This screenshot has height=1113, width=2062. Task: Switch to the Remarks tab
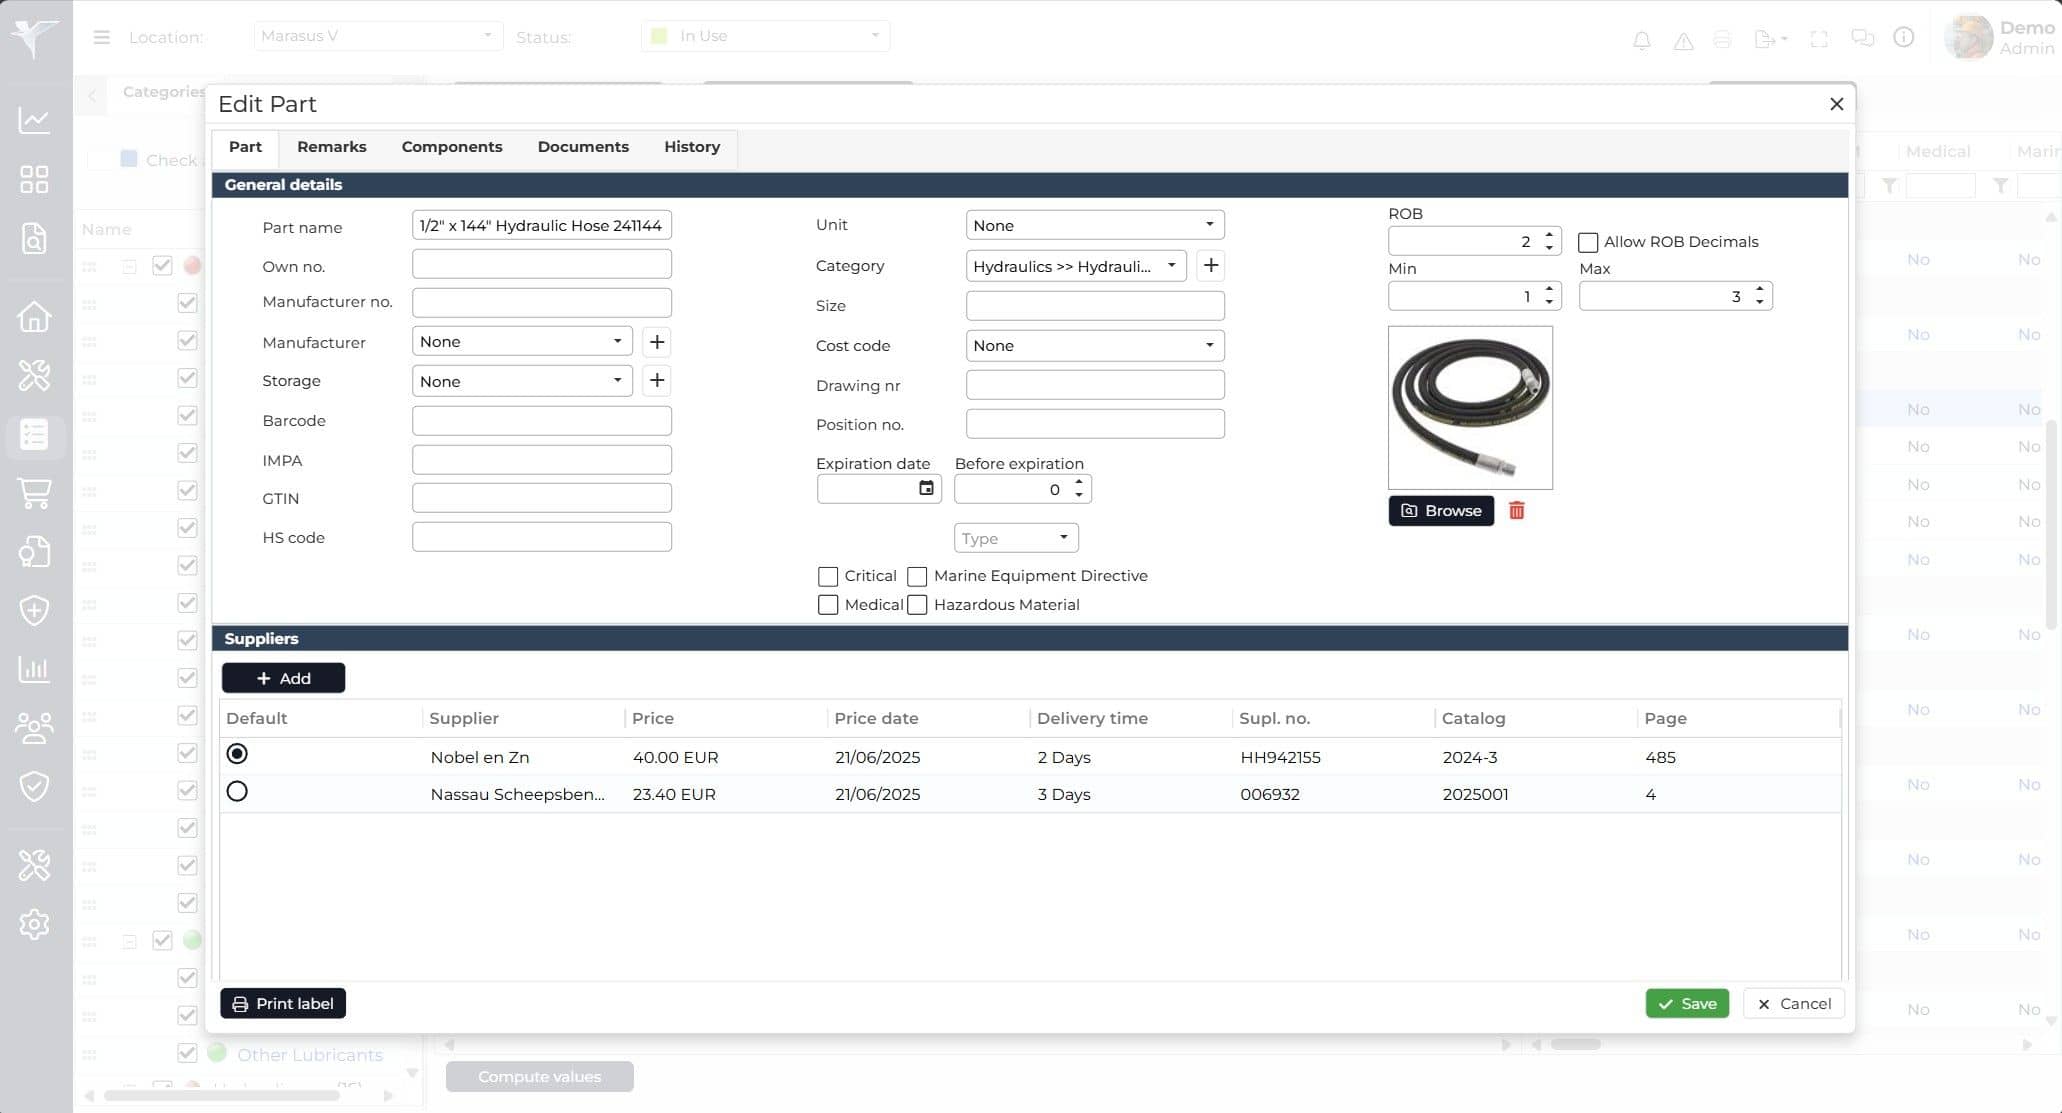pos(331,147)
